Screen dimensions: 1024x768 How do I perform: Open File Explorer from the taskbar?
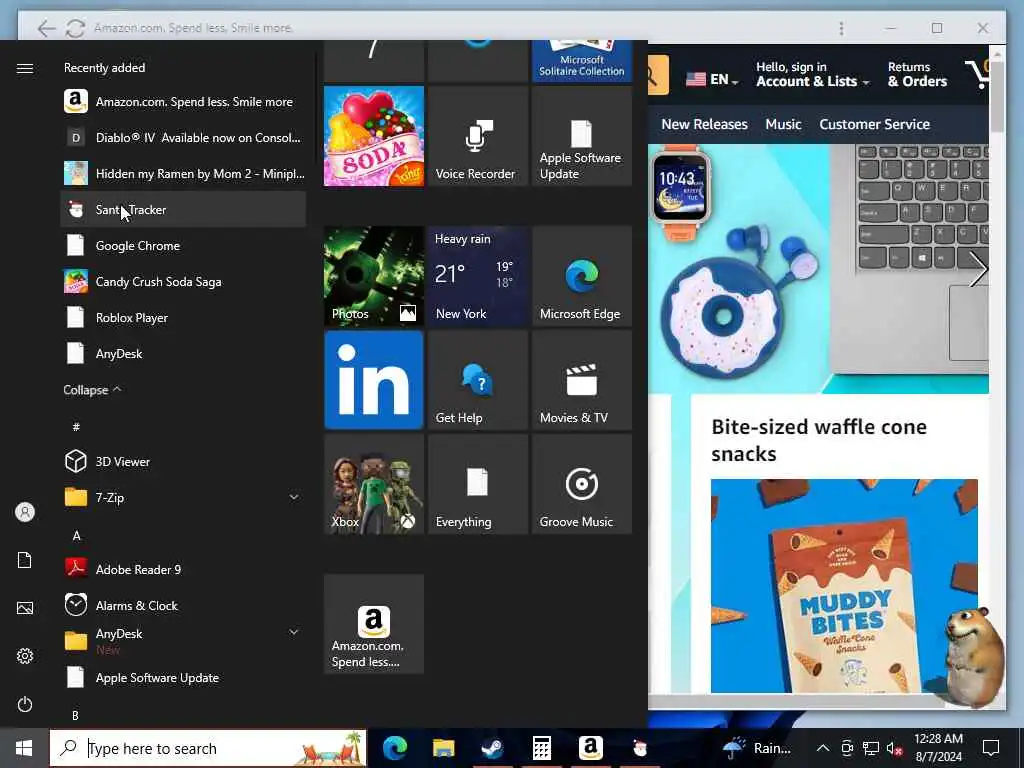(443, 748)
